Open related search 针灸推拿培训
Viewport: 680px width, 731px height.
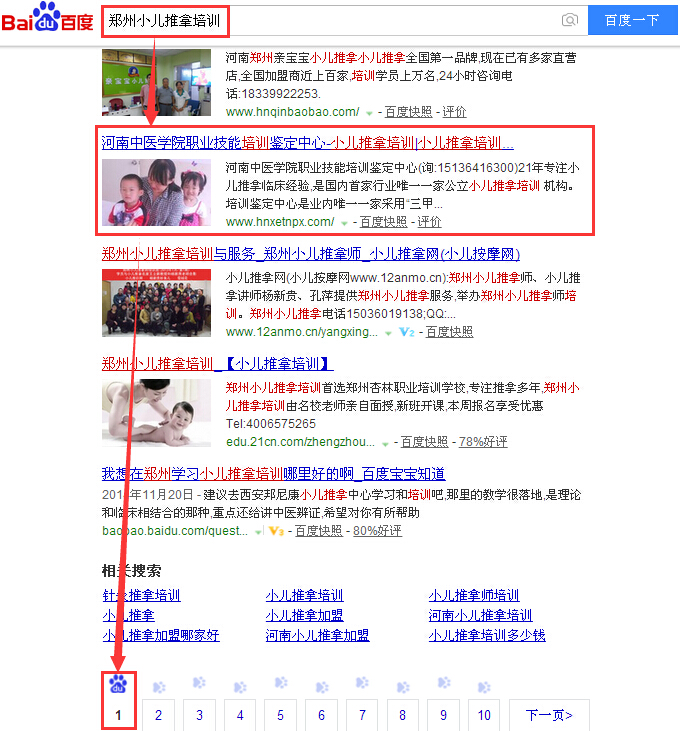141,595
